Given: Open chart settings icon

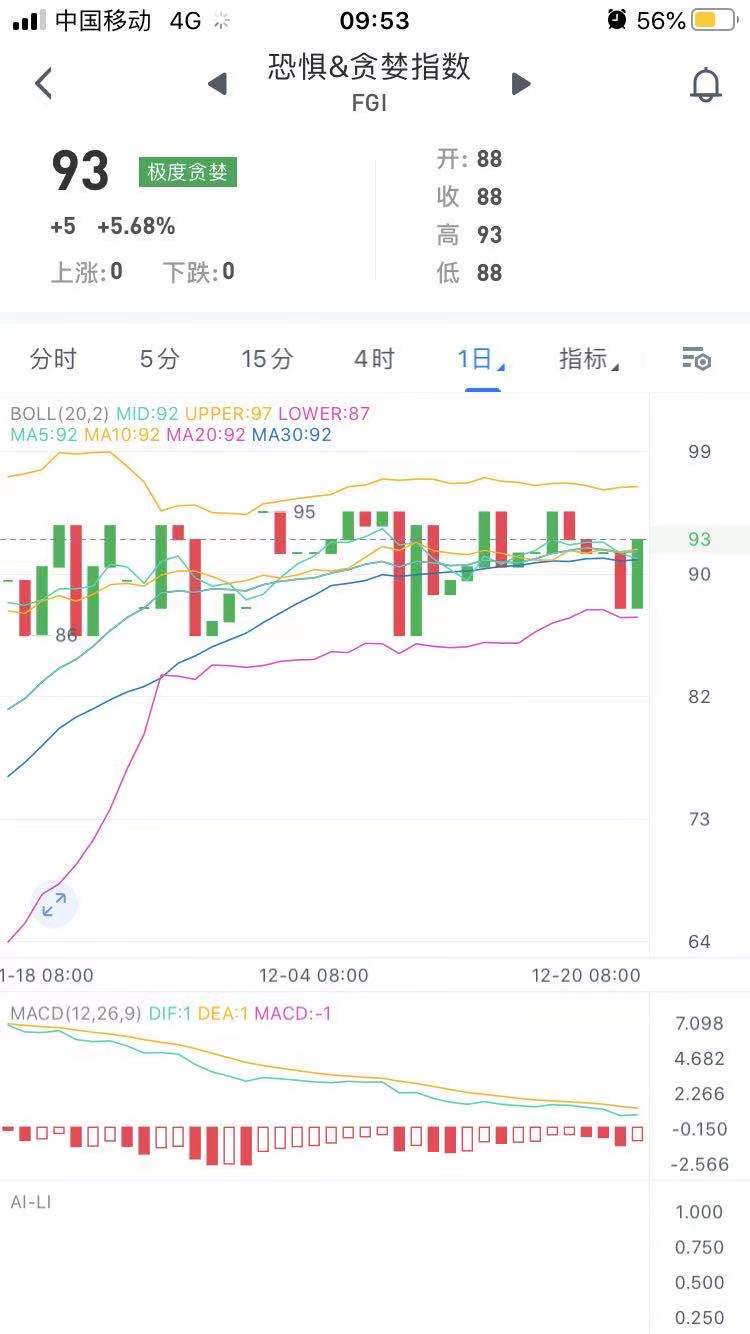Looking at the screenshot, I should pos(696,359).
